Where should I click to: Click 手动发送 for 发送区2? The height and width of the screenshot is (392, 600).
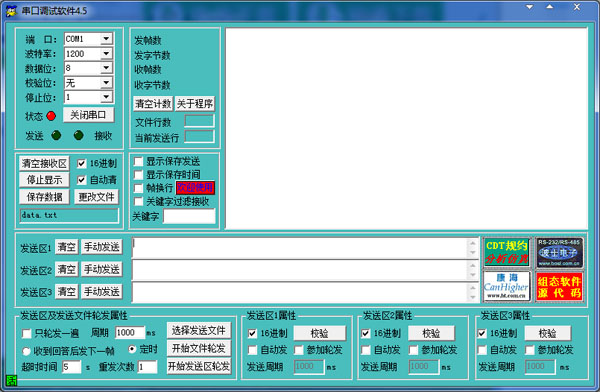click(x=102, y=270)
